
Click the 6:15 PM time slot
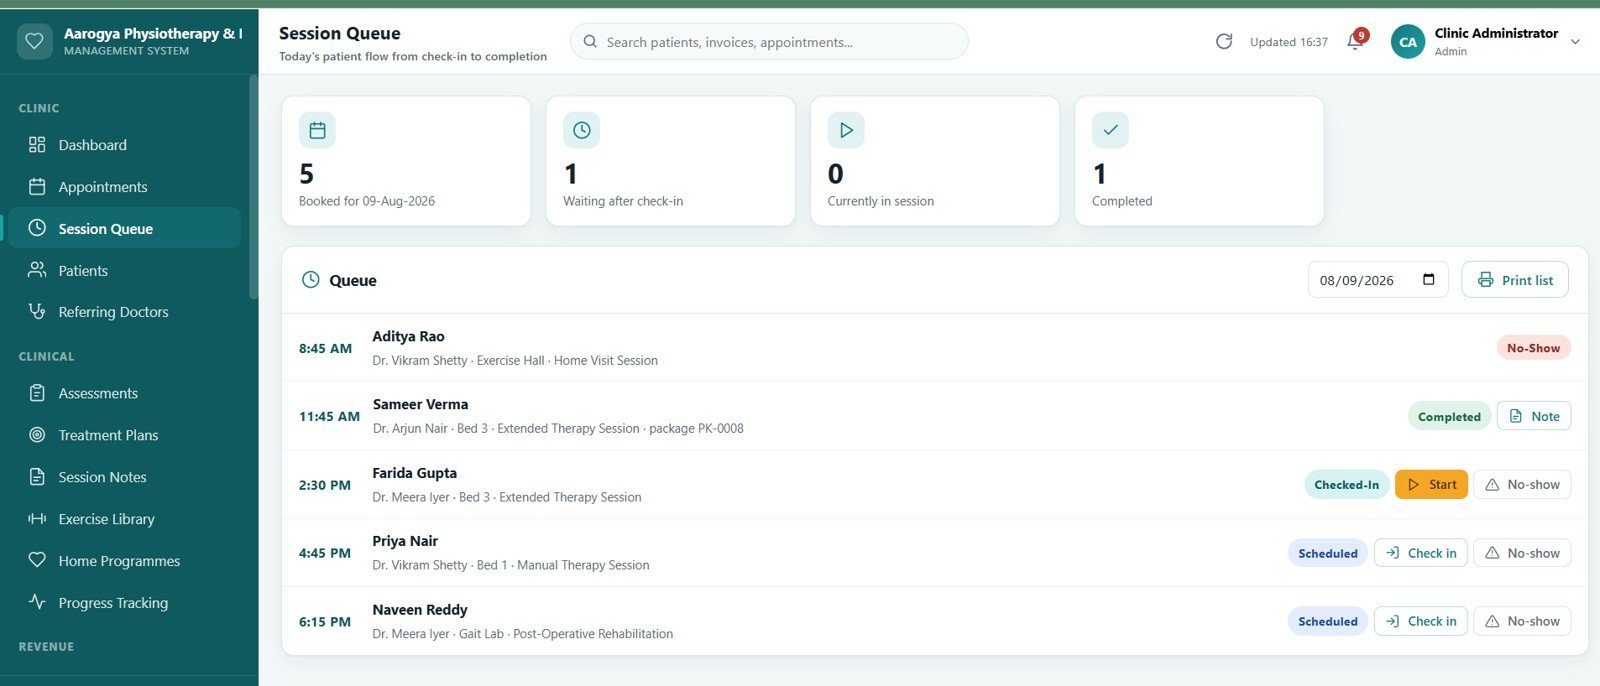coord(325,621)
